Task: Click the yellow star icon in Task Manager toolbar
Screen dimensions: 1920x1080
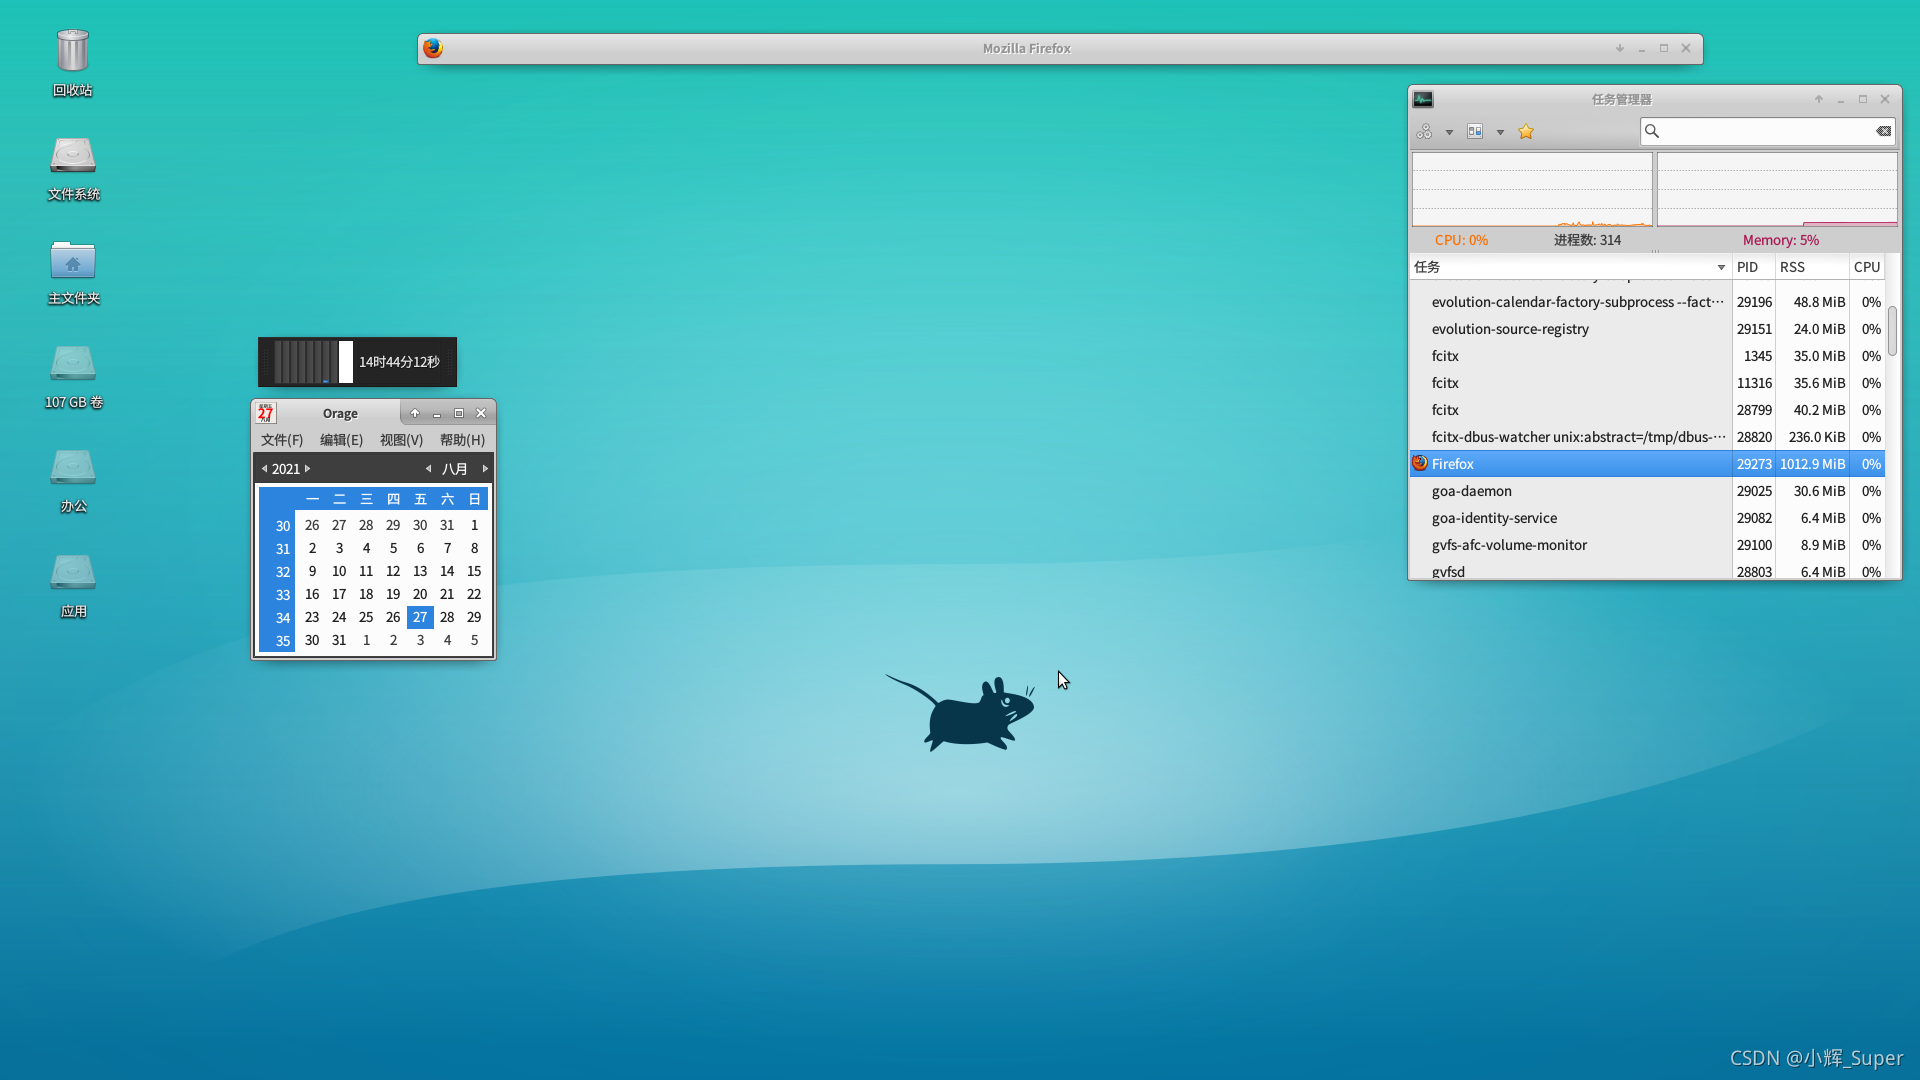Action: (x=1526, y=131)
